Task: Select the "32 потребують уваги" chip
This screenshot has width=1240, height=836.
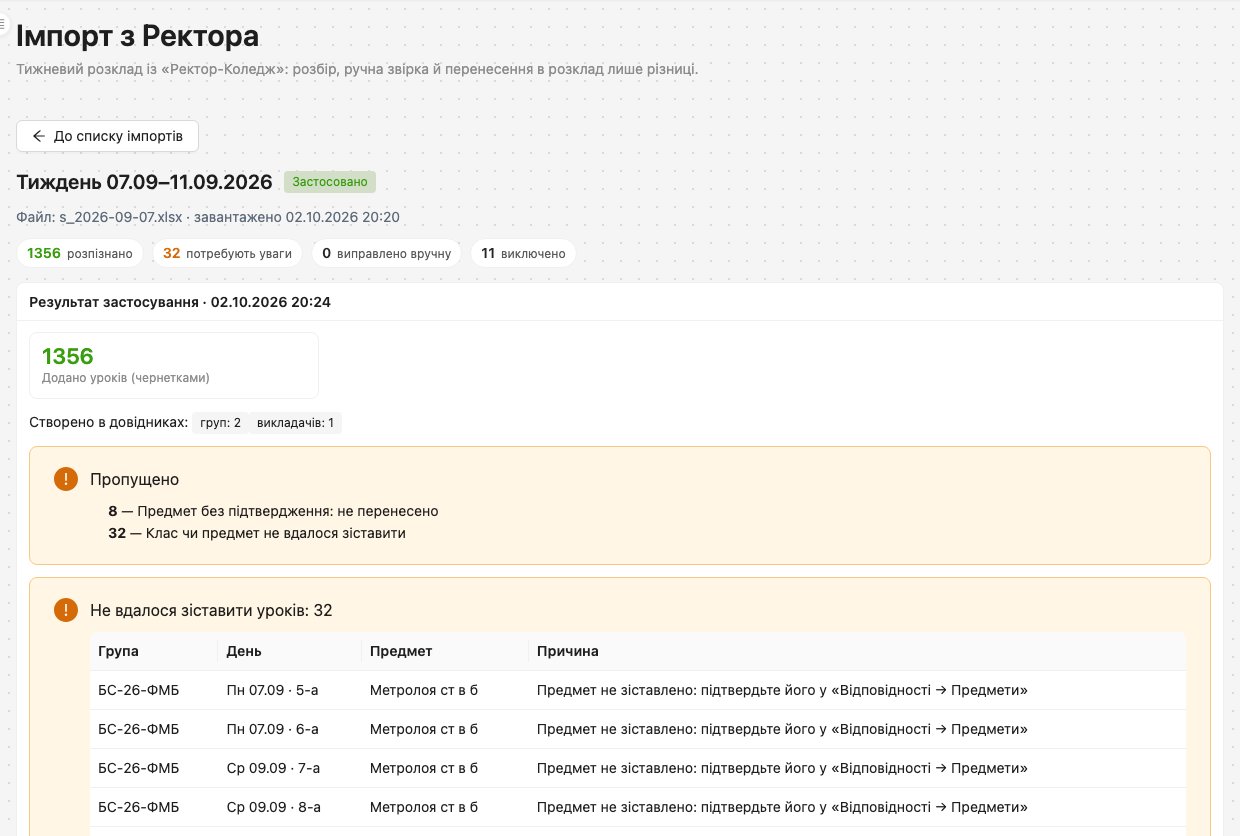Action: pyautogui.click(x=227, y=254)
